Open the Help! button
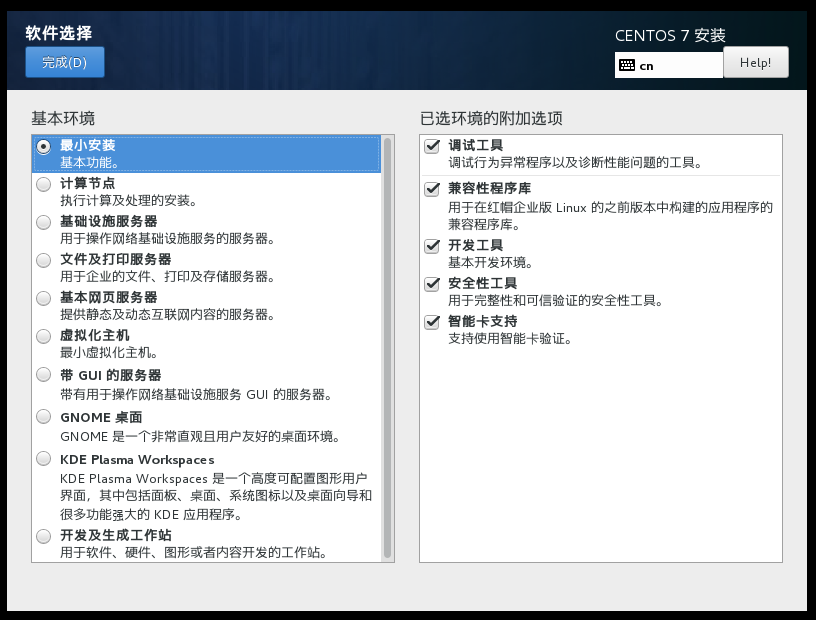 (756, 62)
